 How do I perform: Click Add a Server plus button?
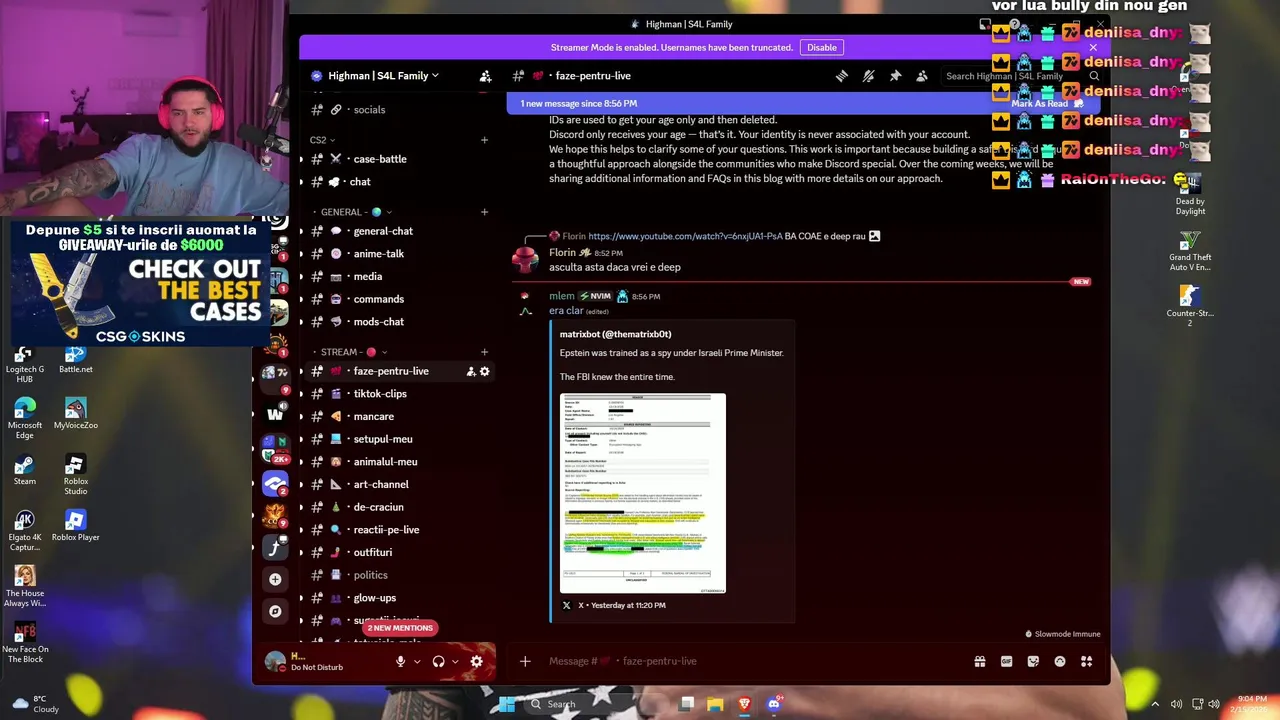[x=275, y=579]
